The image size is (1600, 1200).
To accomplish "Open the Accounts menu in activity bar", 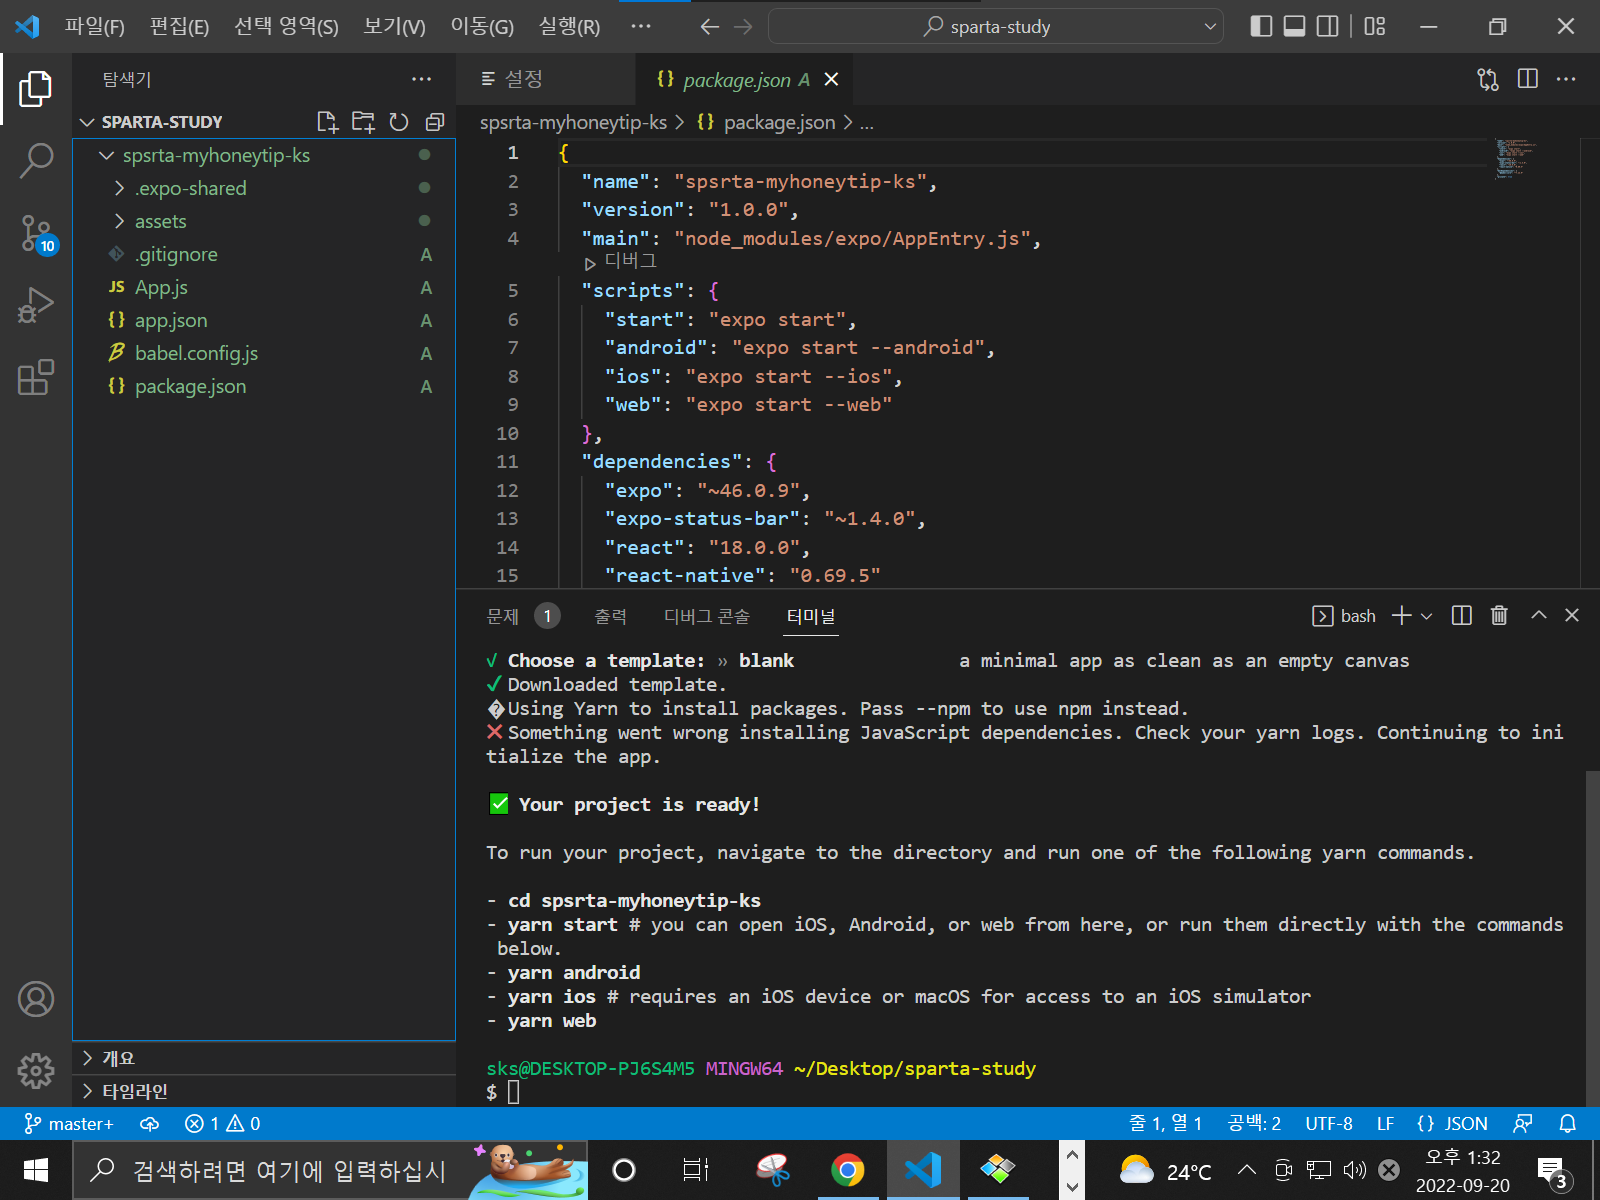I will click(x=36, y=999).
